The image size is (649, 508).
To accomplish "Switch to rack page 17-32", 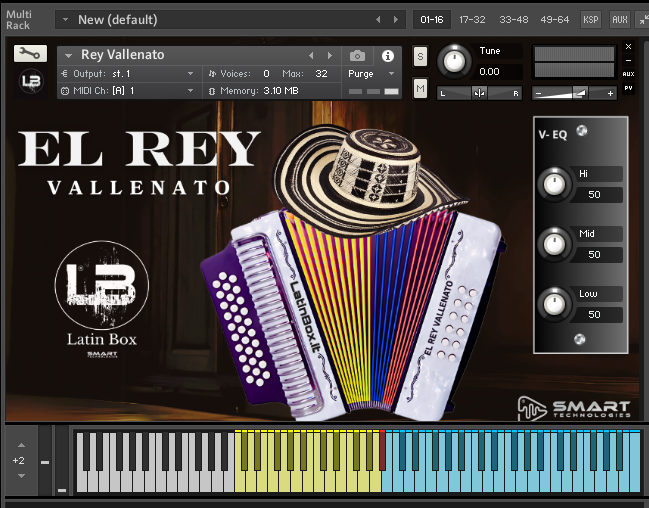I will [x=472, y=19].
